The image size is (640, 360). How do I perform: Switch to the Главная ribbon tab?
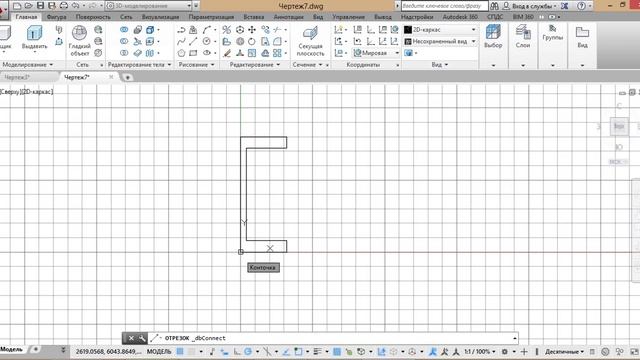point(26,17)
